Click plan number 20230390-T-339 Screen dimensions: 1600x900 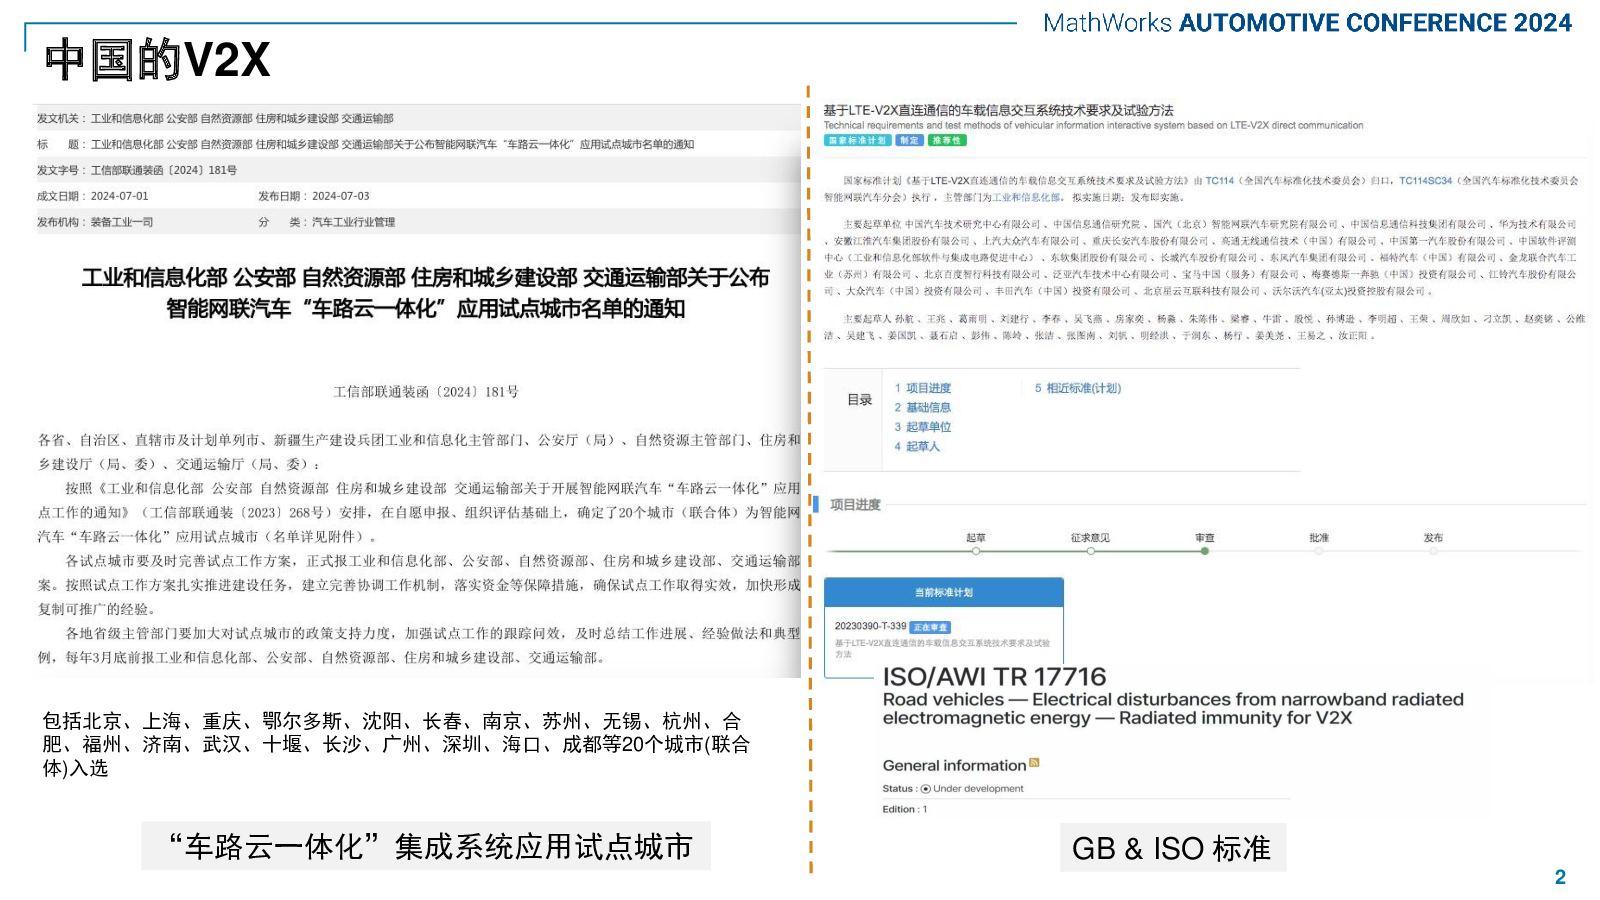[x=870, y=626]
